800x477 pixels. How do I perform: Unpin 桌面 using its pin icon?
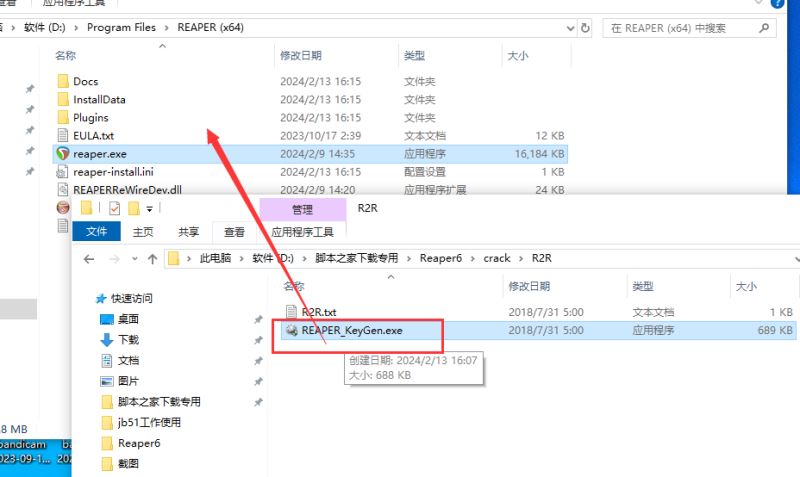pos(258,320)
